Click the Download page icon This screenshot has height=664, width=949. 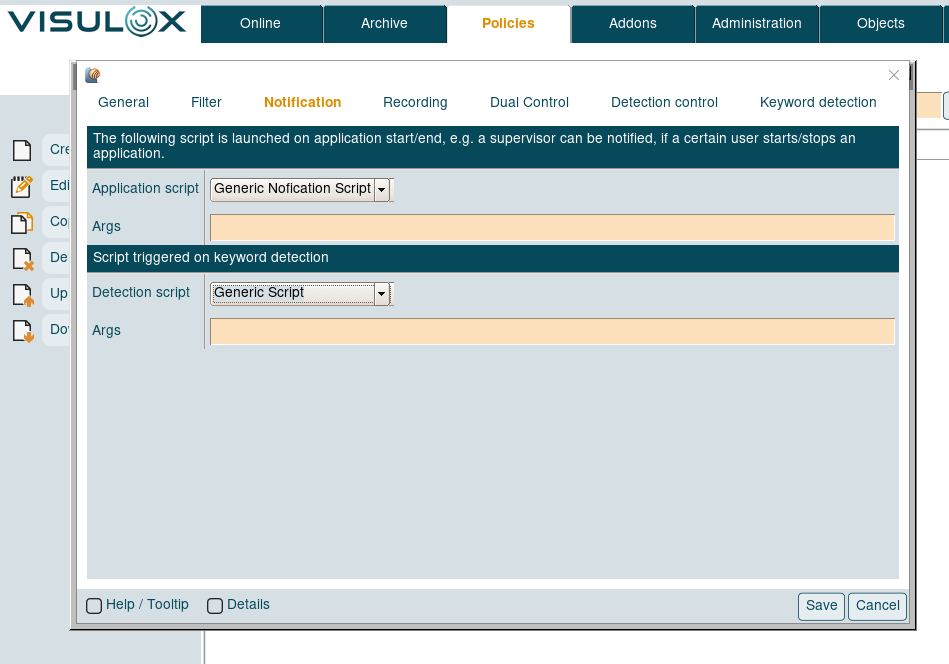point(21,331)
